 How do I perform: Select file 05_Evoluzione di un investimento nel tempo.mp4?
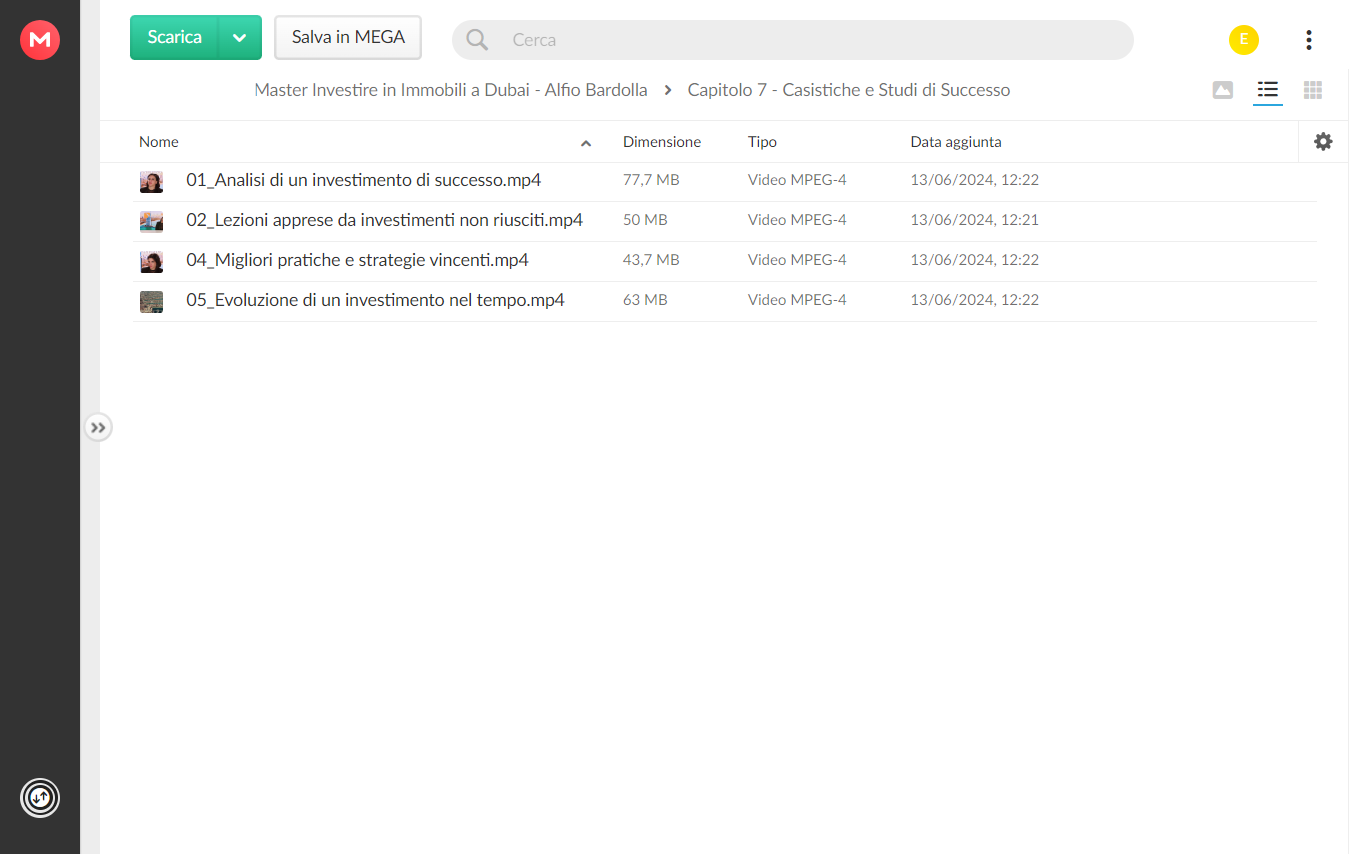(725, 301)
